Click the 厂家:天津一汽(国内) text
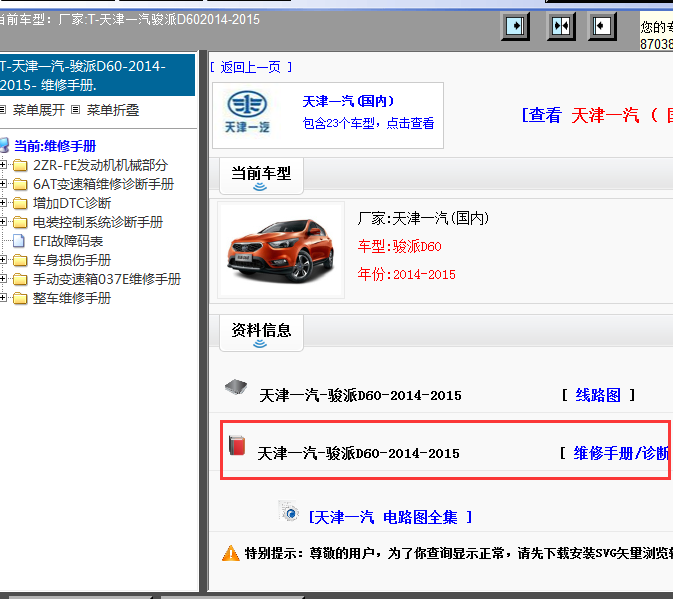673x599 pixels. click(x=423, y=218)
